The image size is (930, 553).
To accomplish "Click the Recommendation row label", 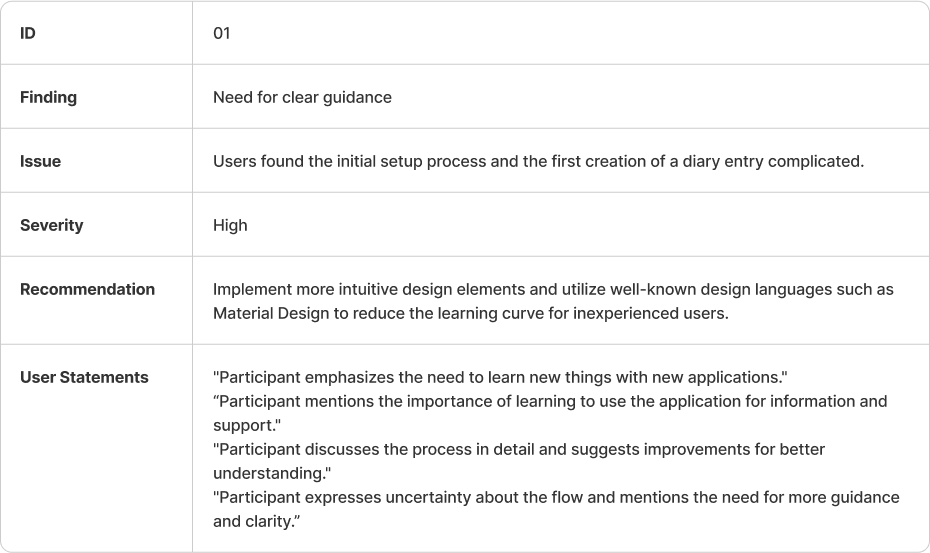I will point(88,290).
